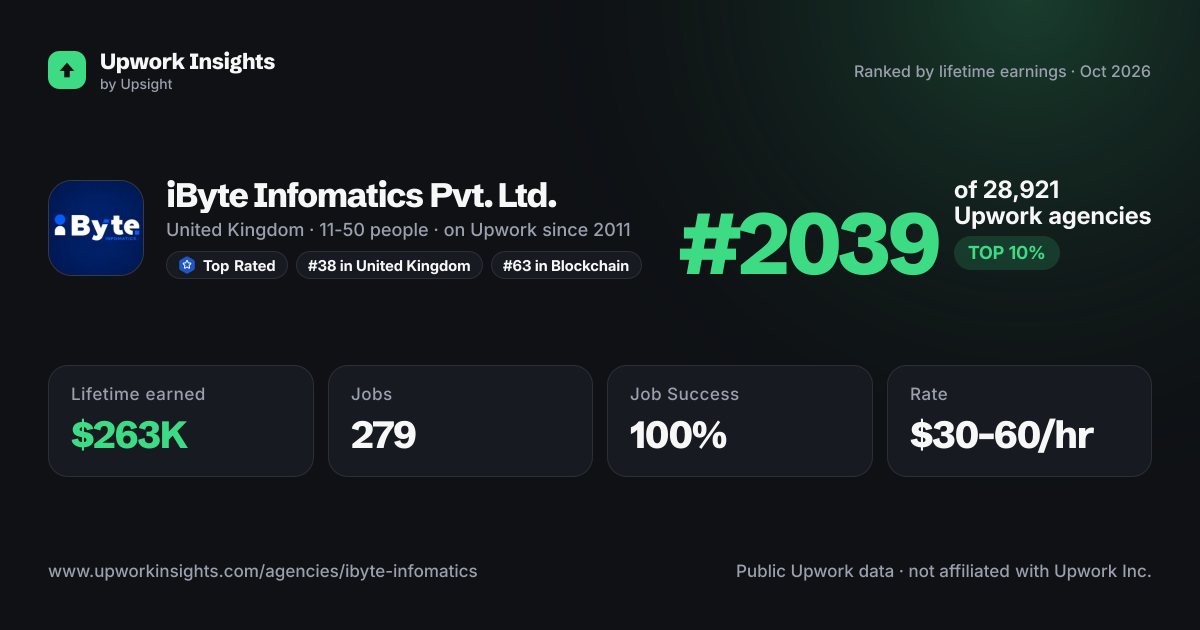Image resolution: width=1200 pixels, height=630 pixels.
Task: Click the green Upwork Insights arrow logo
Action: pos(67,70)
